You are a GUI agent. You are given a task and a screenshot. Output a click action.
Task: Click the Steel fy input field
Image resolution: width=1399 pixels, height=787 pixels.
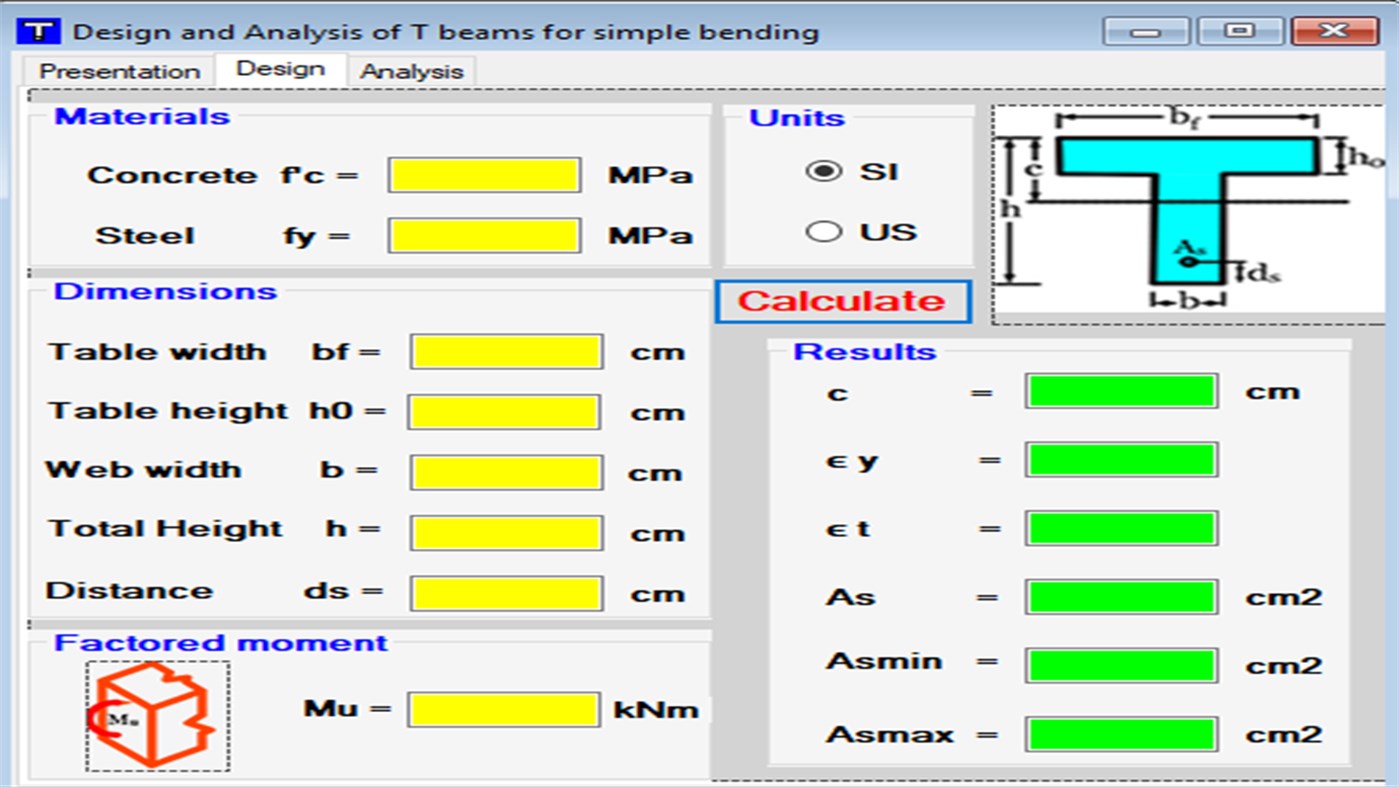(485, 235)
